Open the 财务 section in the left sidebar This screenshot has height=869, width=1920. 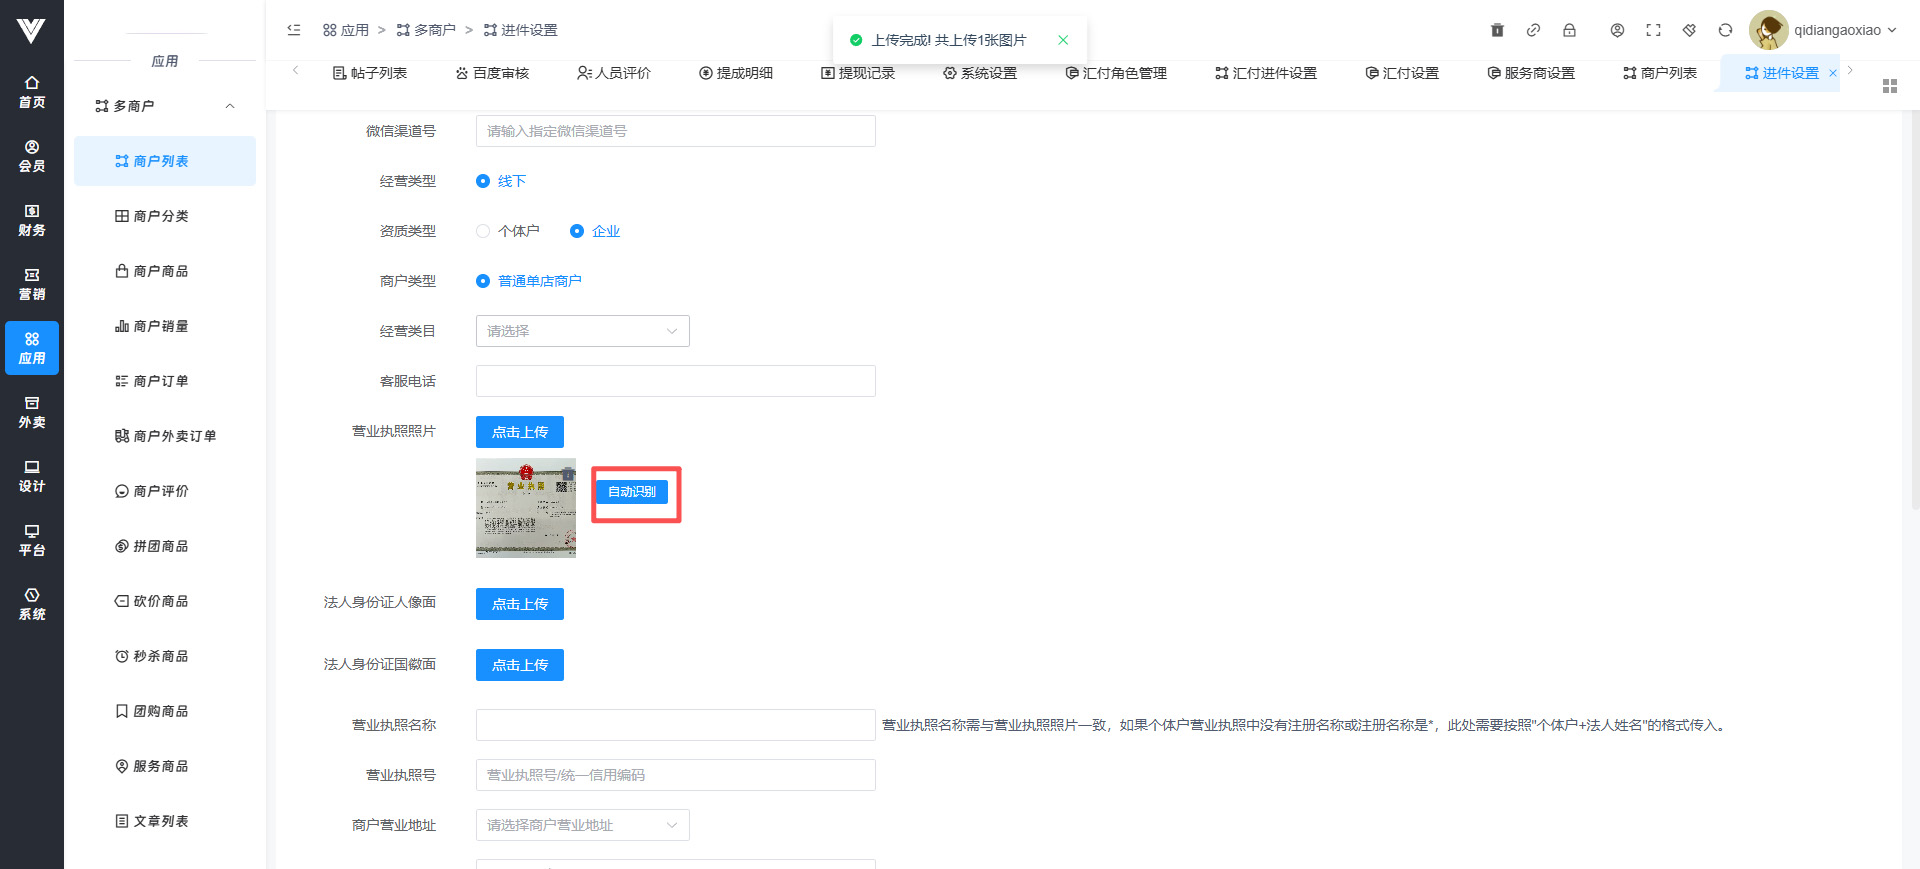tap(32, 220)
